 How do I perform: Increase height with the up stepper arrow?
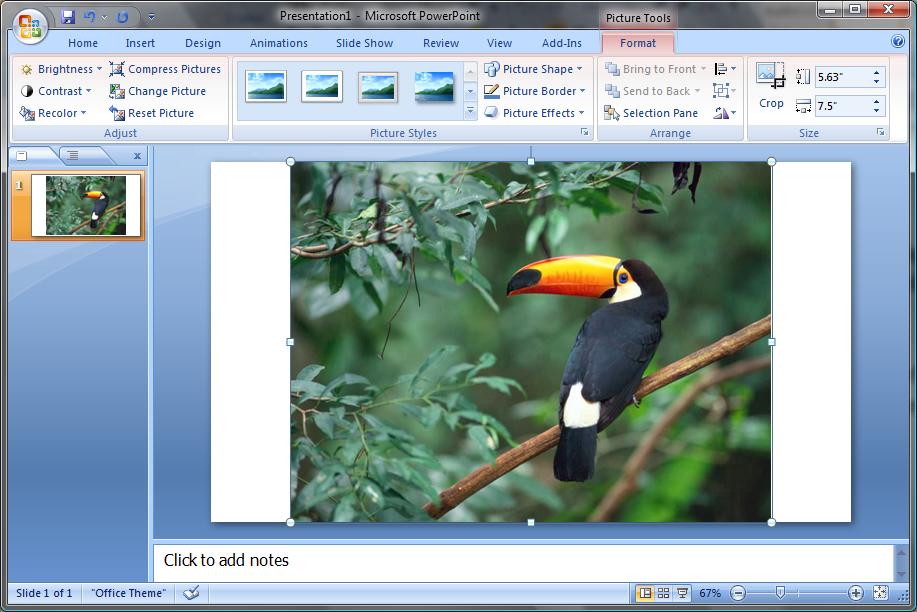(876, 73)
